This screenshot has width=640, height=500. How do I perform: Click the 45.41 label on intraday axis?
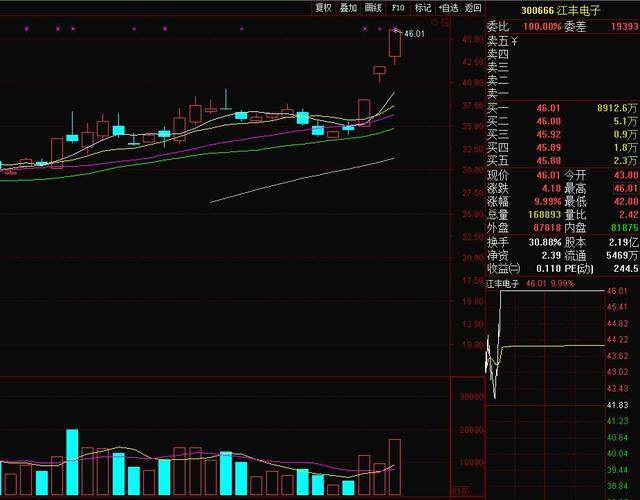point(618,307)
